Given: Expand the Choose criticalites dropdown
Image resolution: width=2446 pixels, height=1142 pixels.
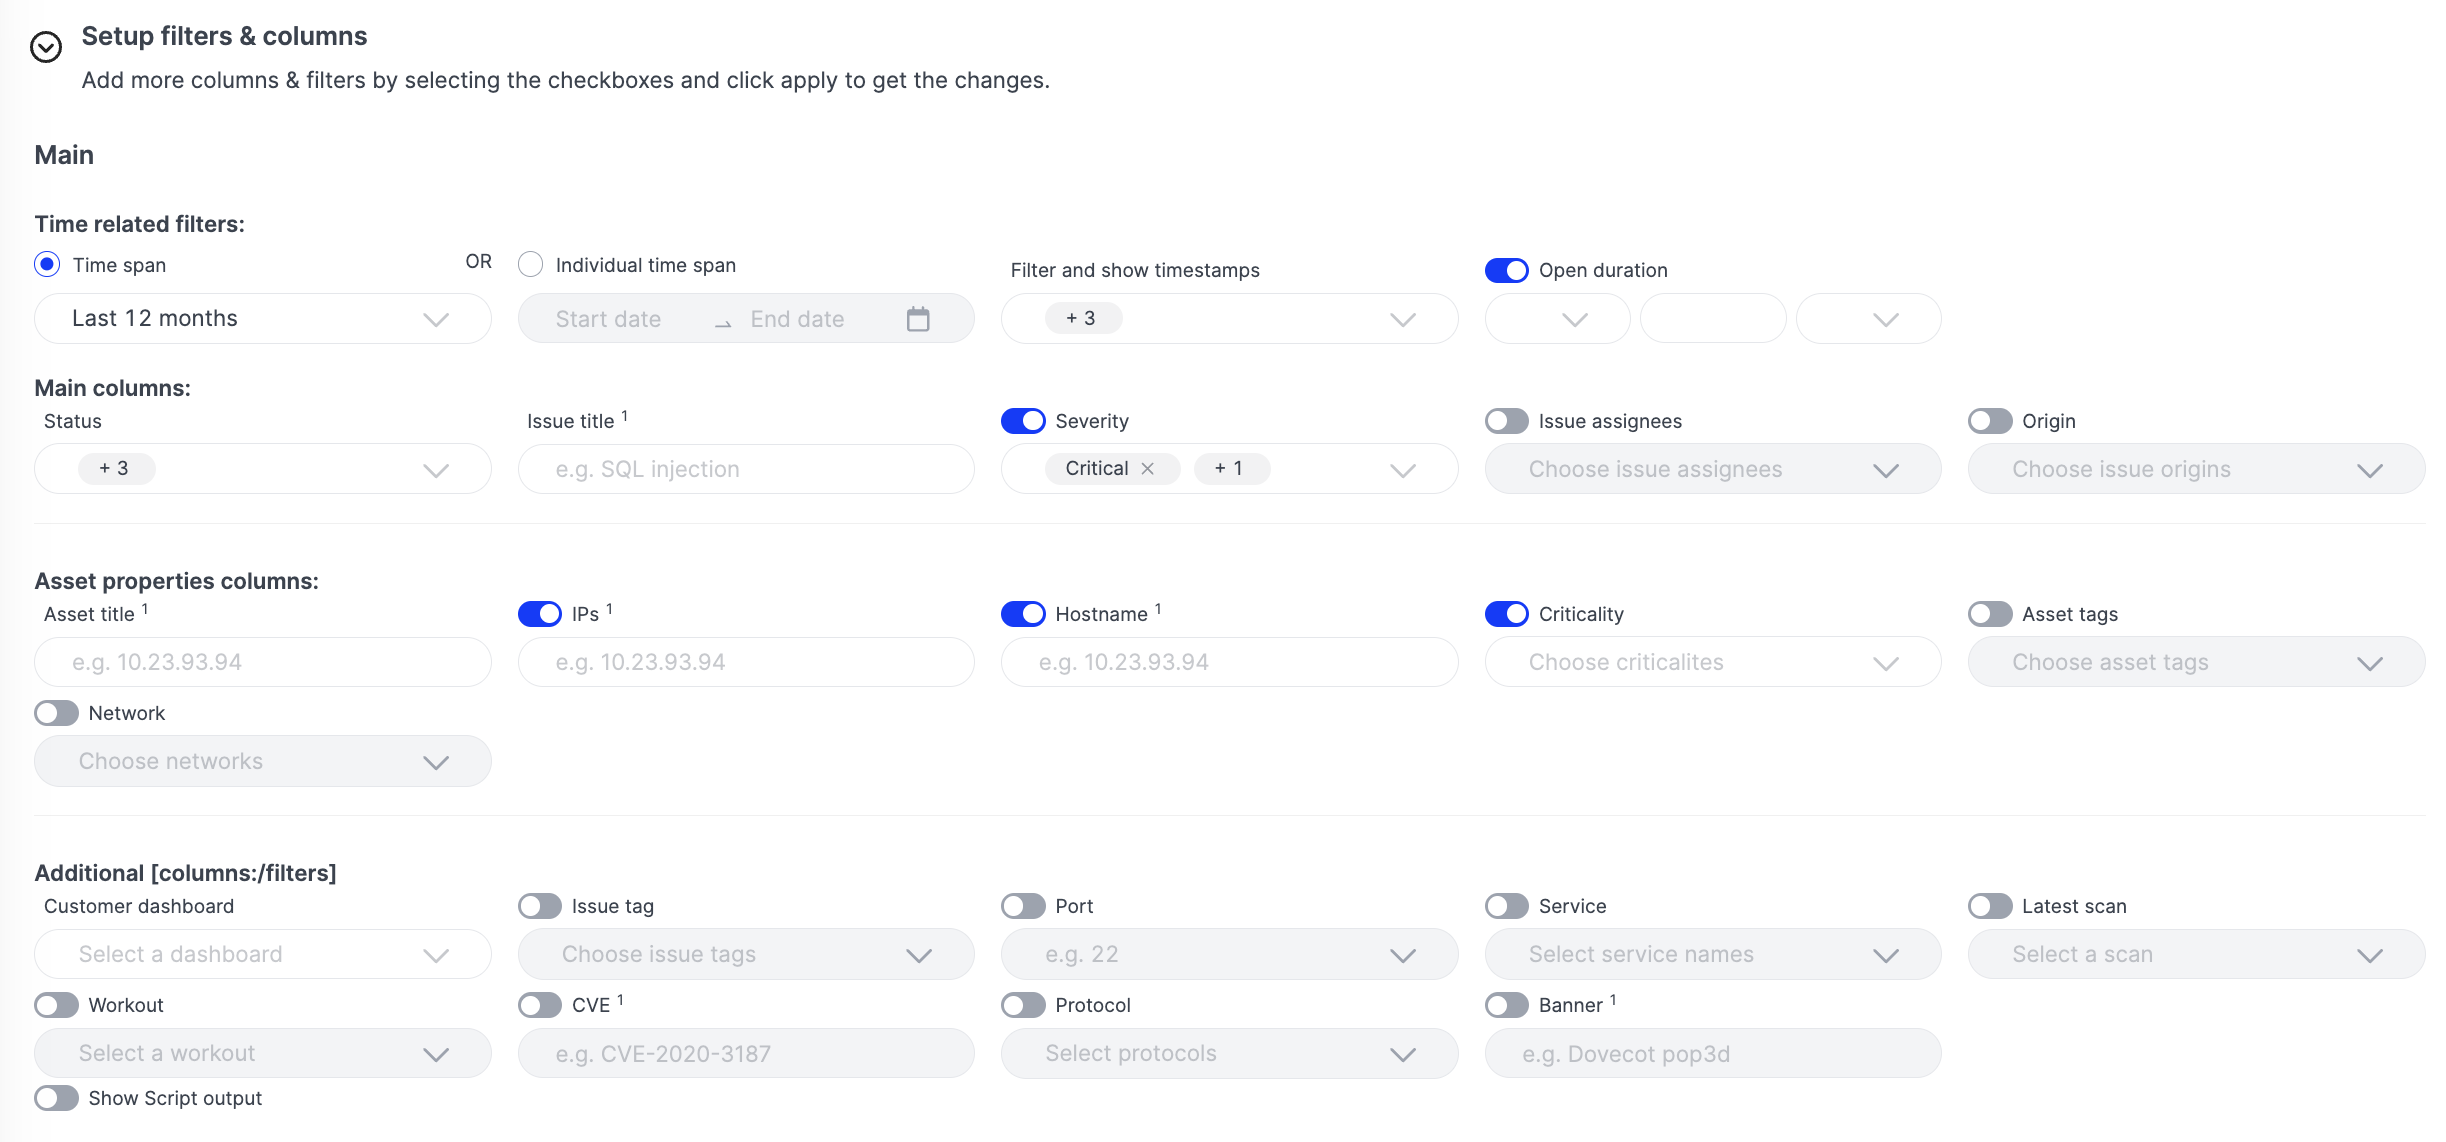Looking at the screenshot, I should tap(1713, 662).
